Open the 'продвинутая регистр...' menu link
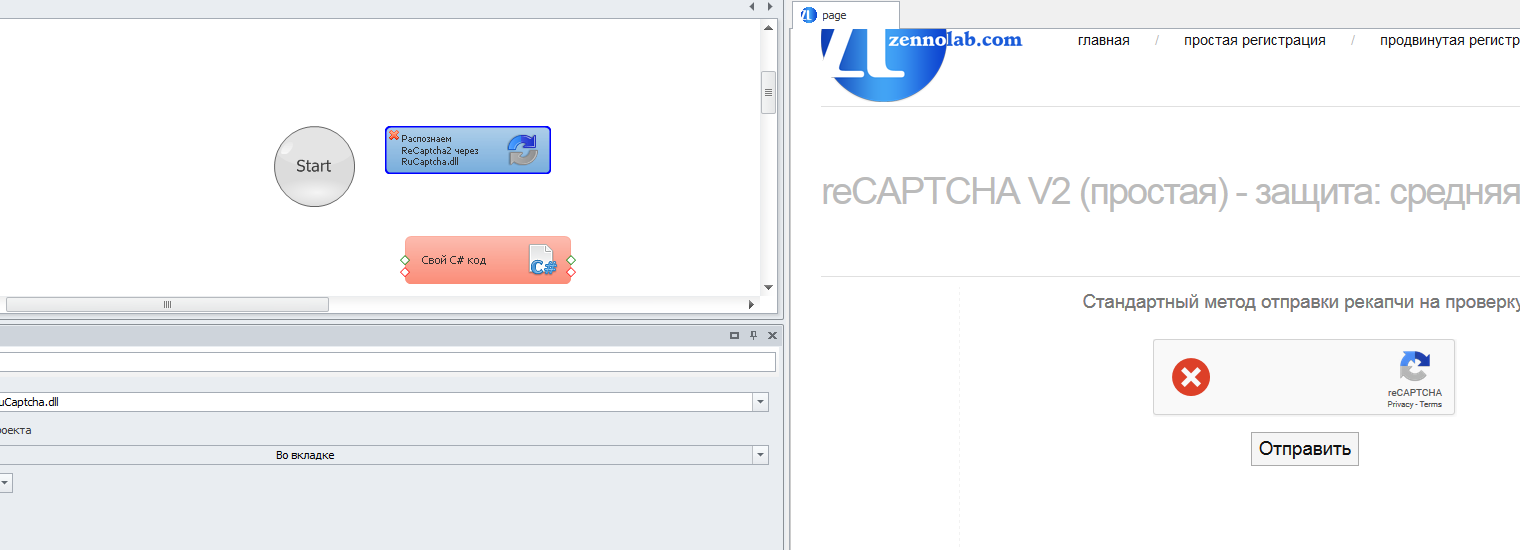Image resolution: width=1520 pixels, height=550 pixels. coord(1450,40)
